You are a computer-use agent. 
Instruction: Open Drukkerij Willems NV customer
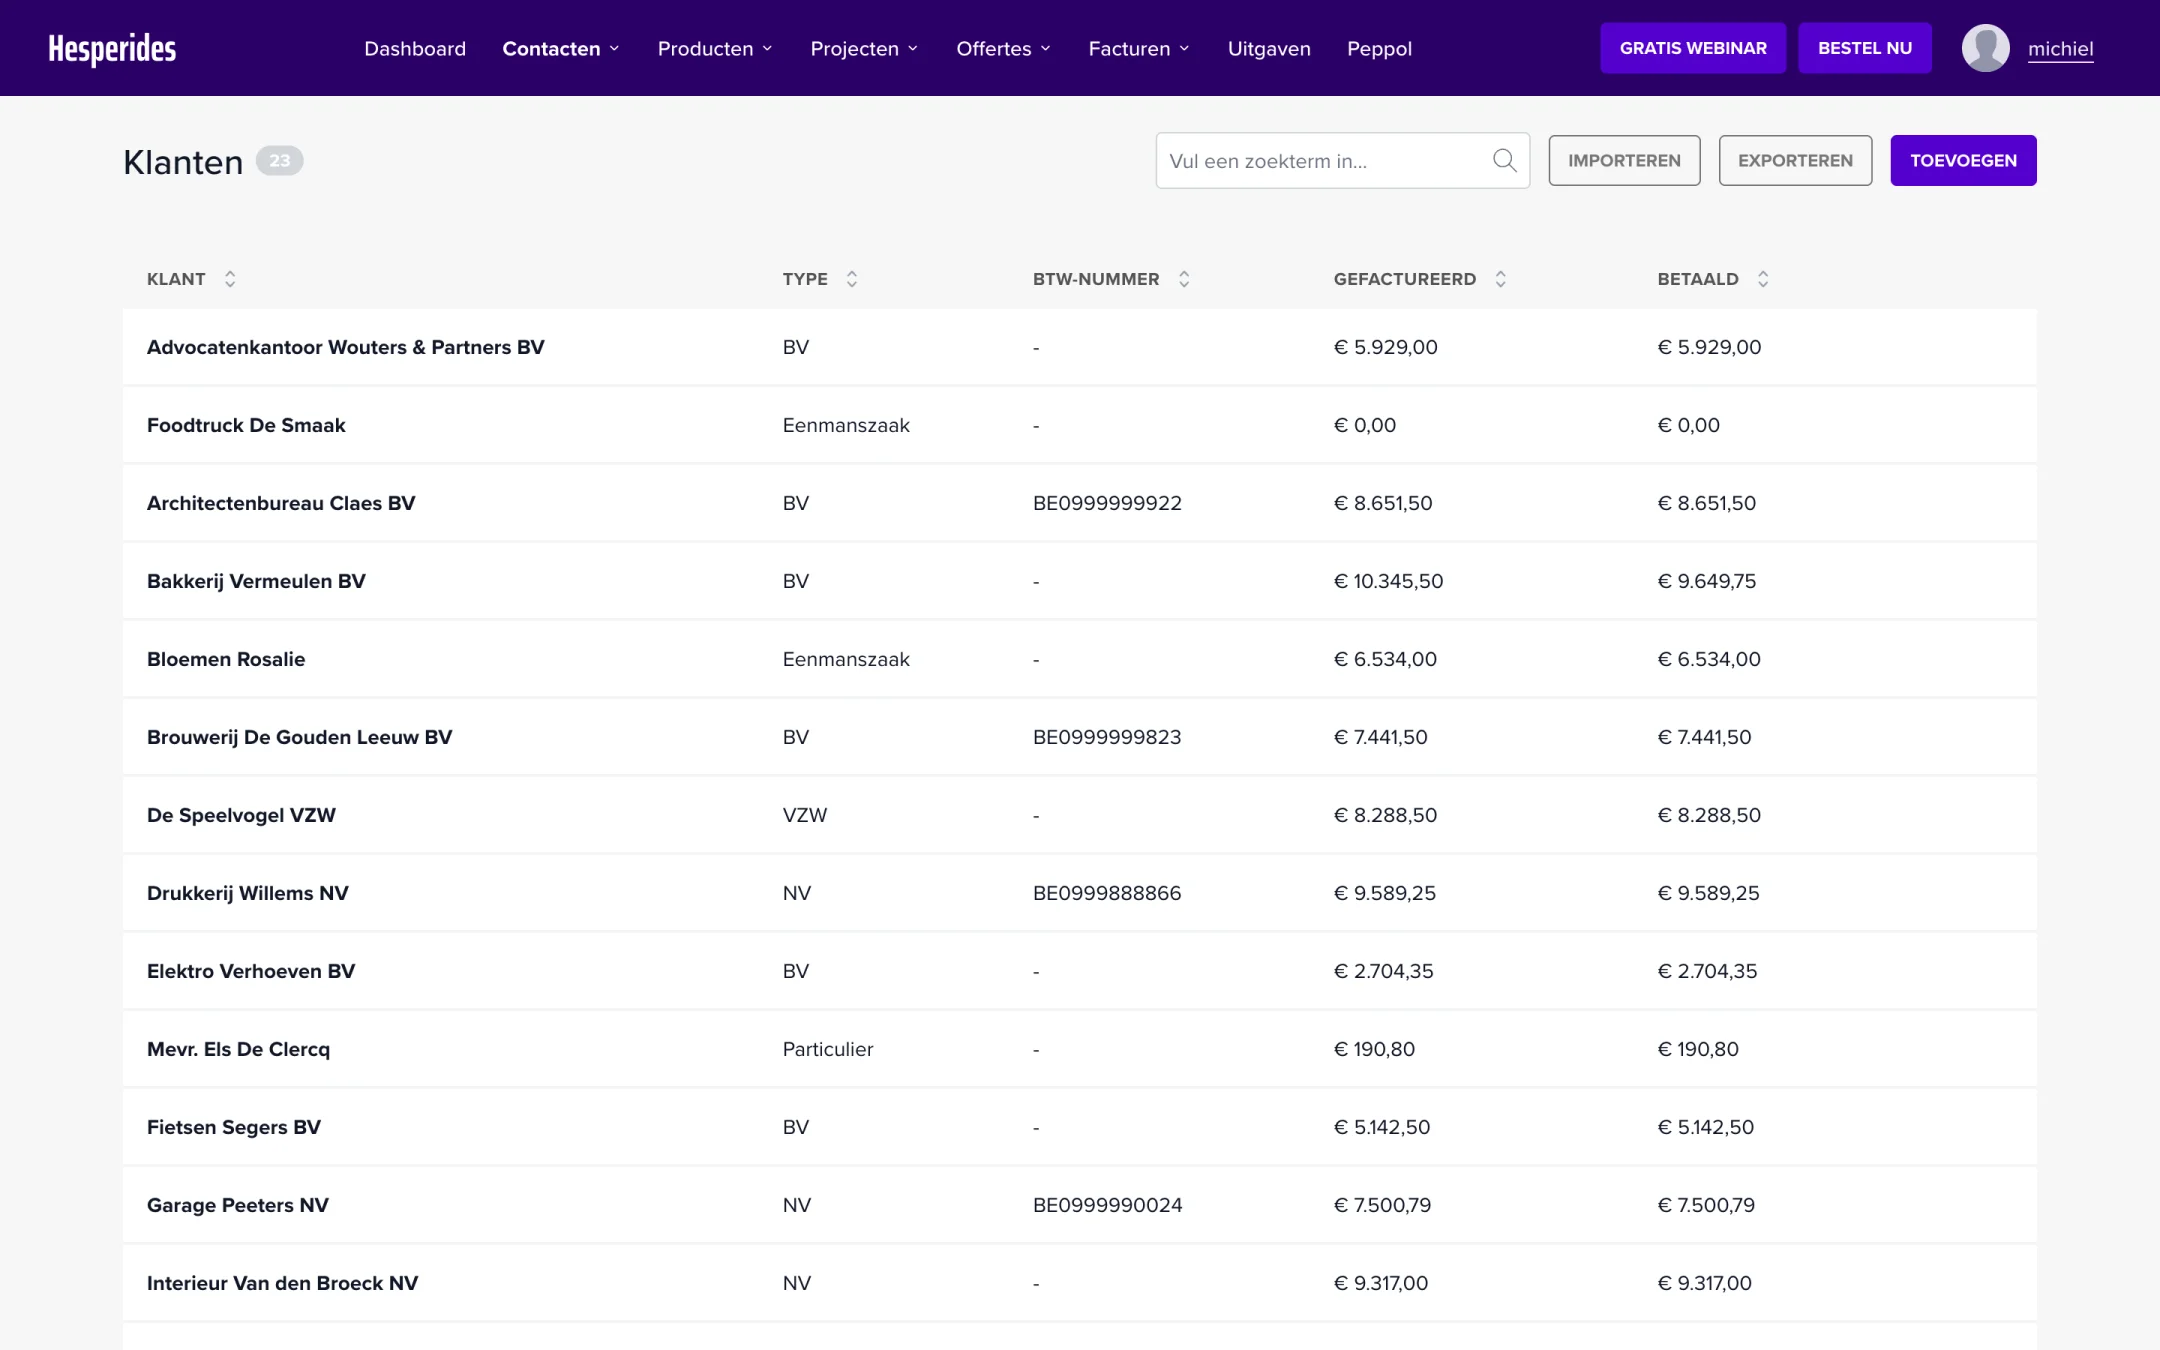tap(1079, 893)
